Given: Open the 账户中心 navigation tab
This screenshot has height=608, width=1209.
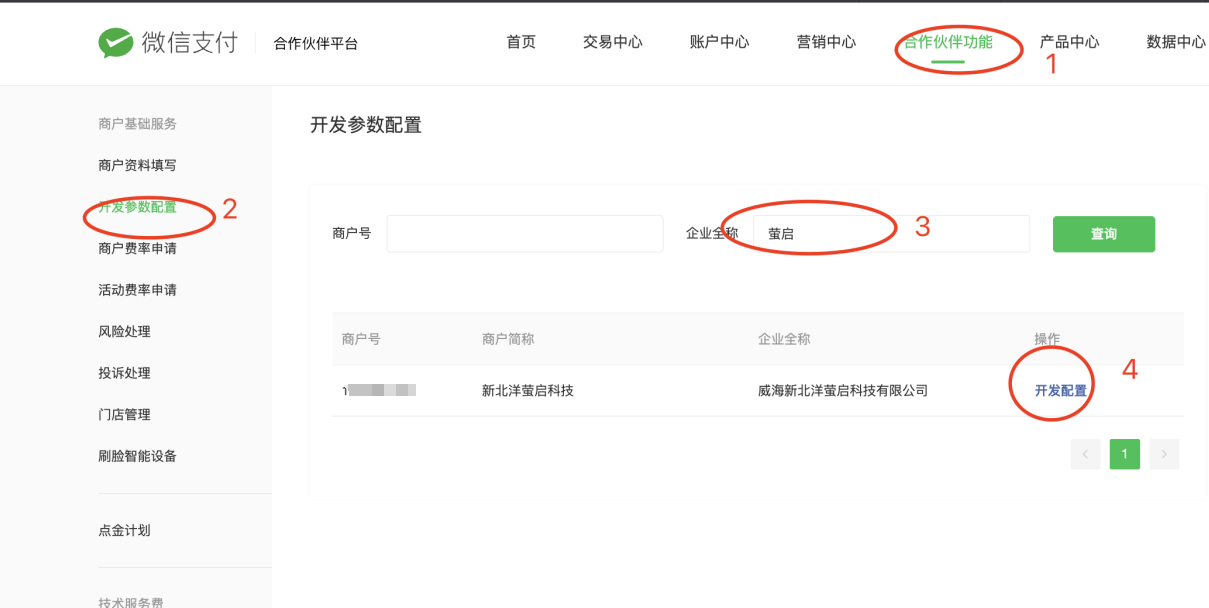Looking at the screenshot, I should (719, 42).
